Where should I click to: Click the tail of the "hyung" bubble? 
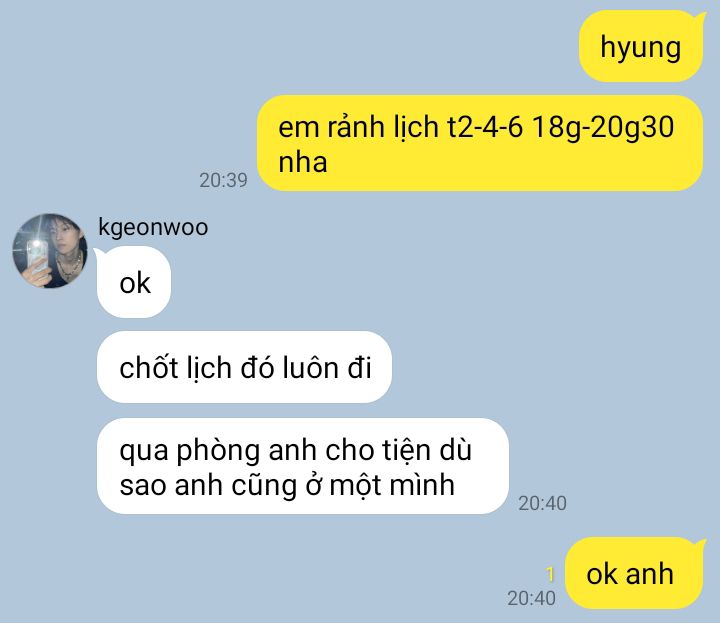[699, 18]
